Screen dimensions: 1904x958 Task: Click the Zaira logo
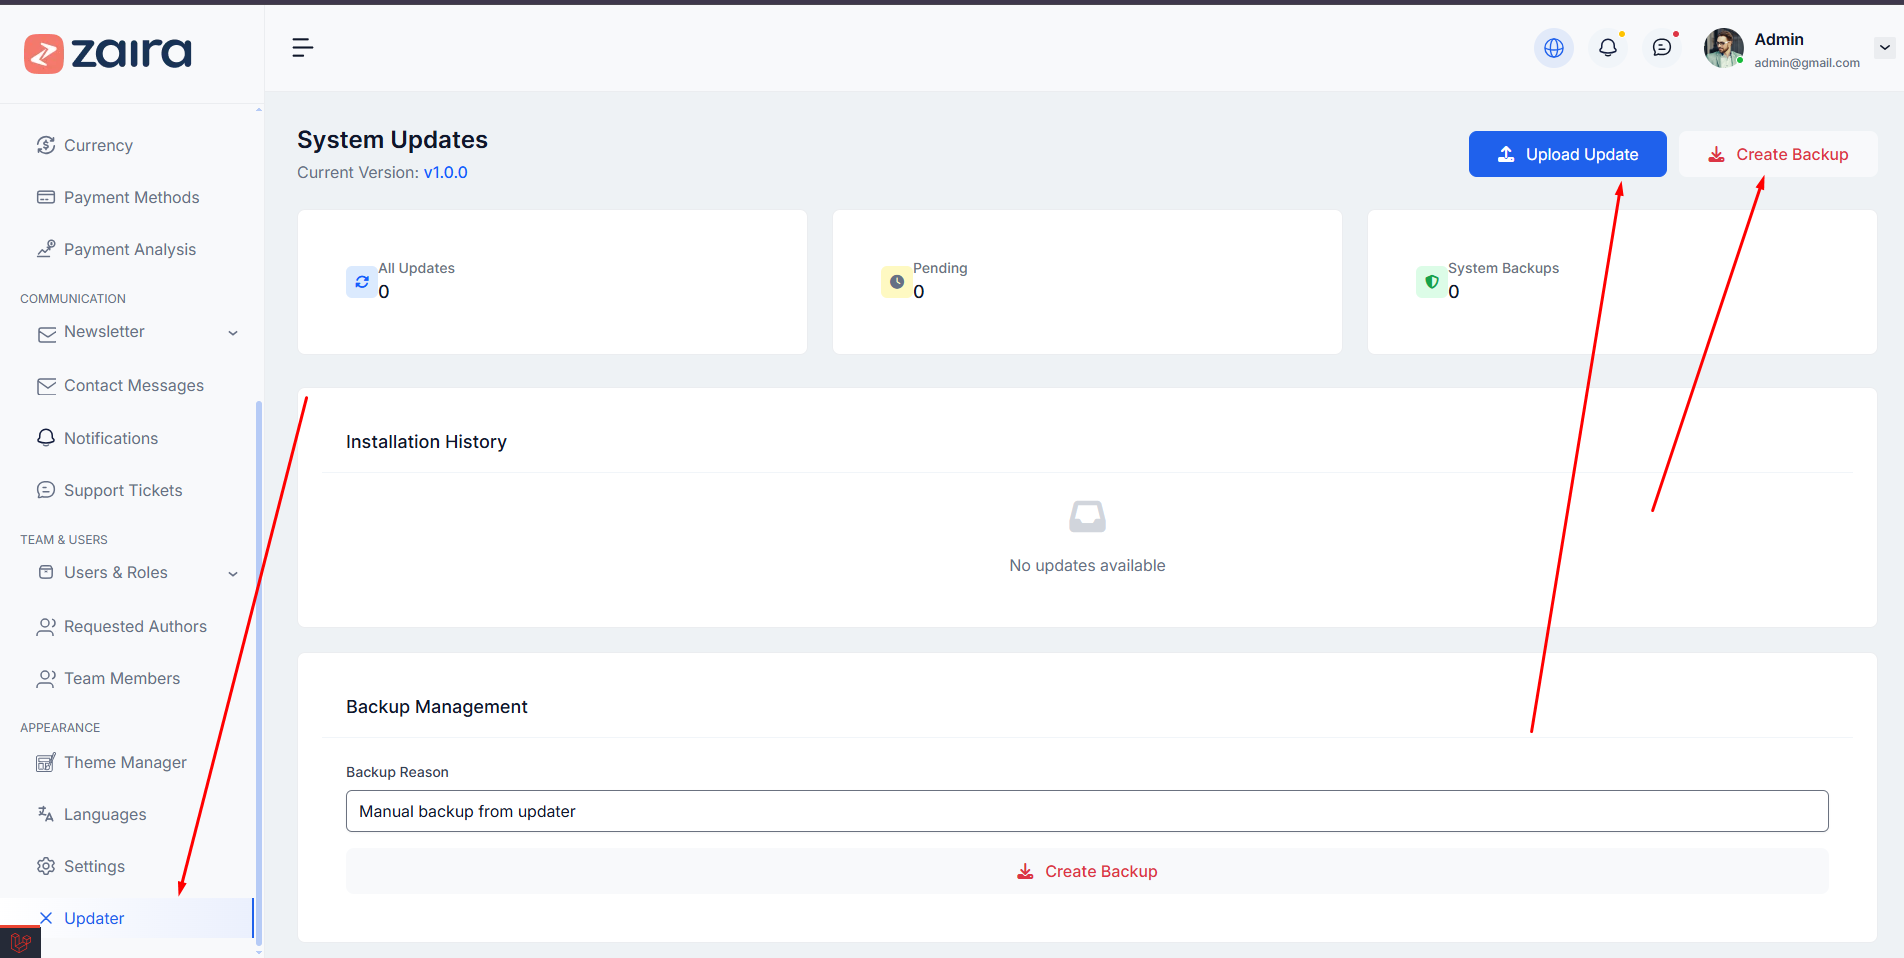point(108,53)
